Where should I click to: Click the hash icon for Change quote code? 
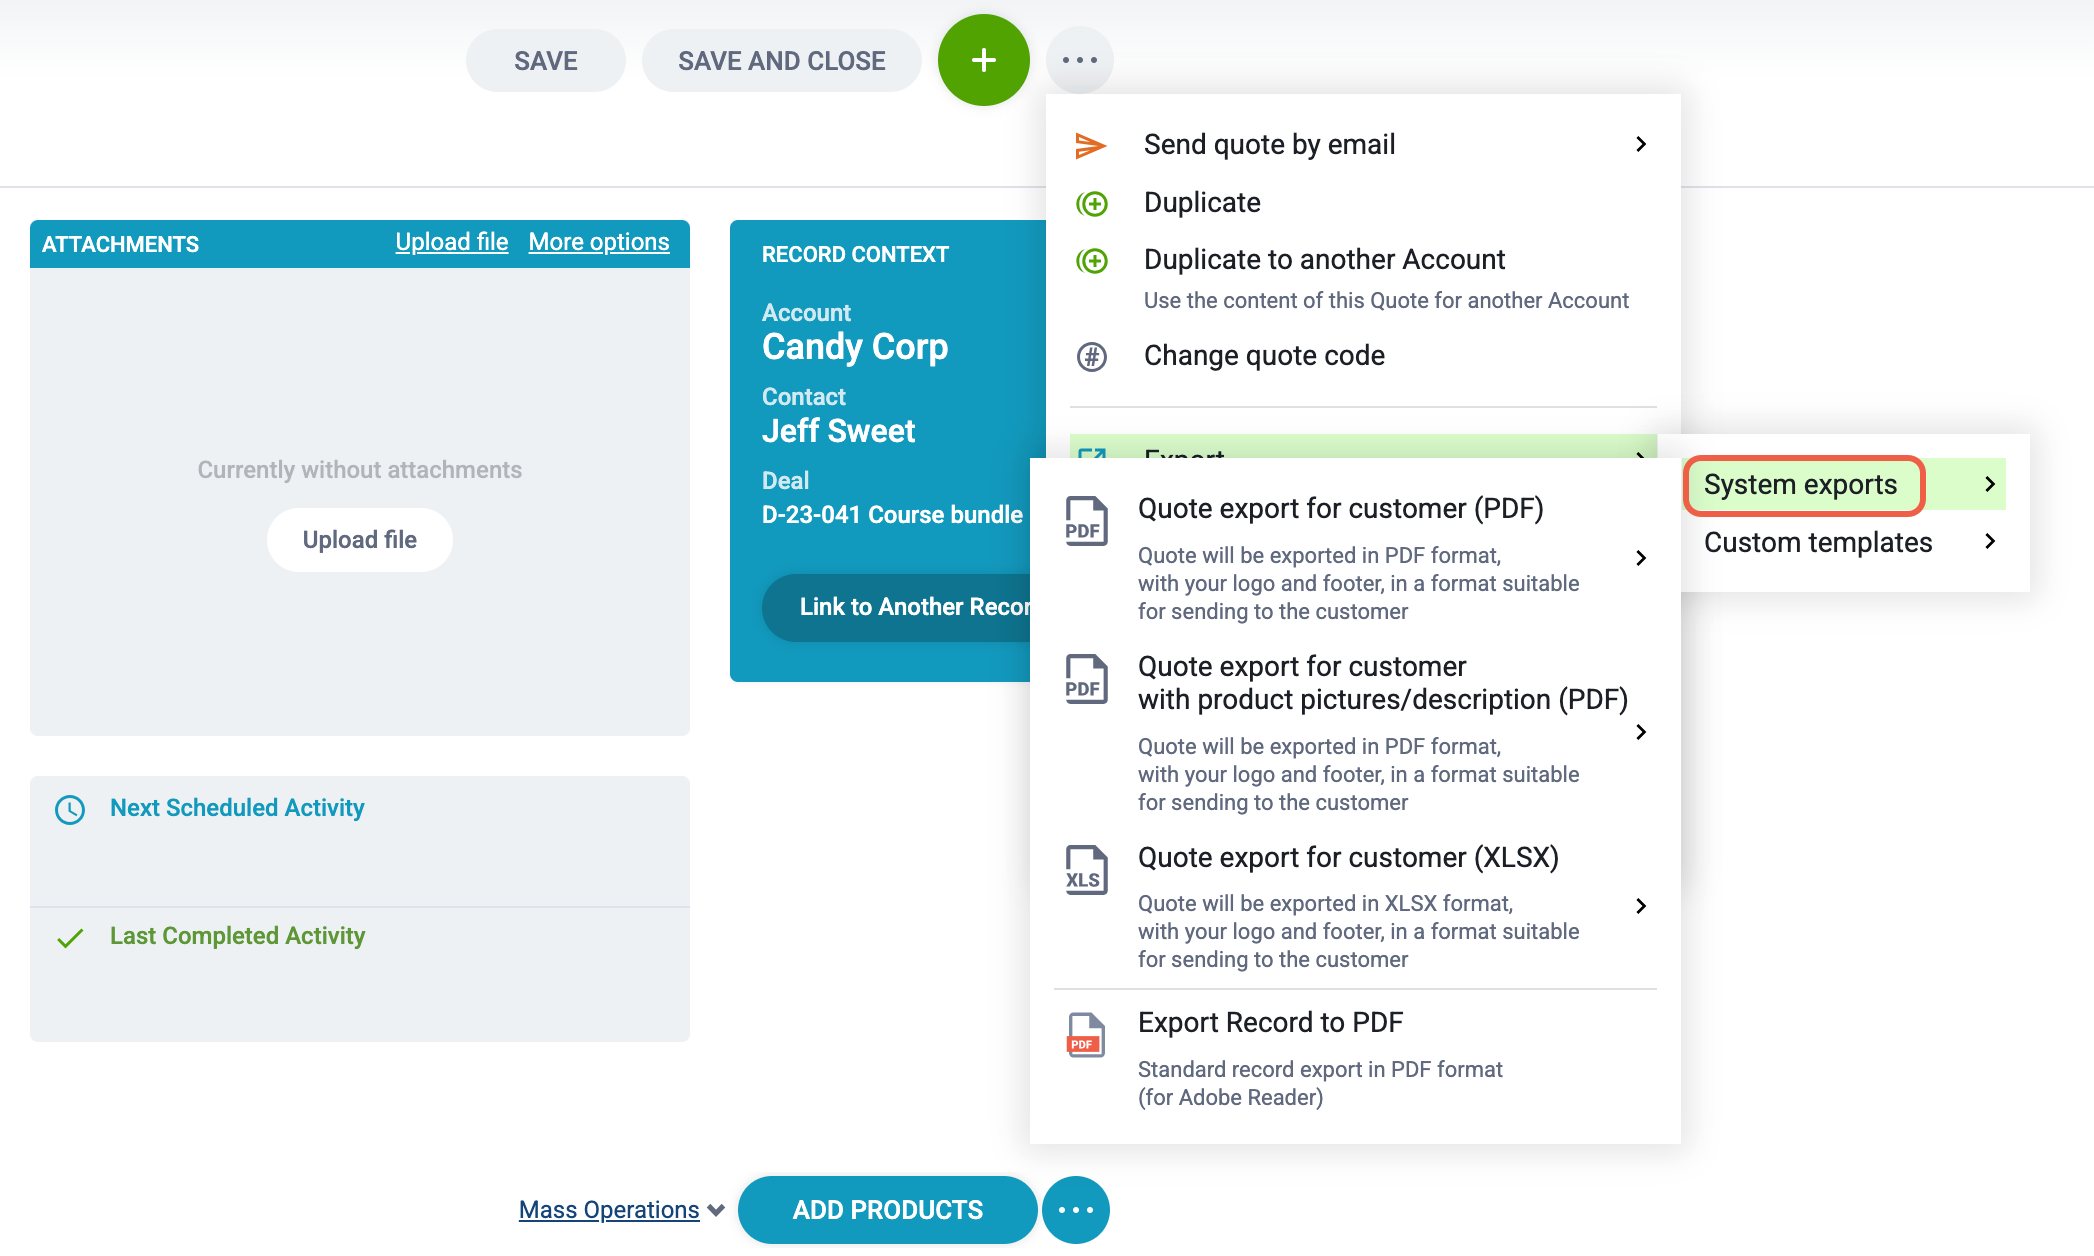1091,356
